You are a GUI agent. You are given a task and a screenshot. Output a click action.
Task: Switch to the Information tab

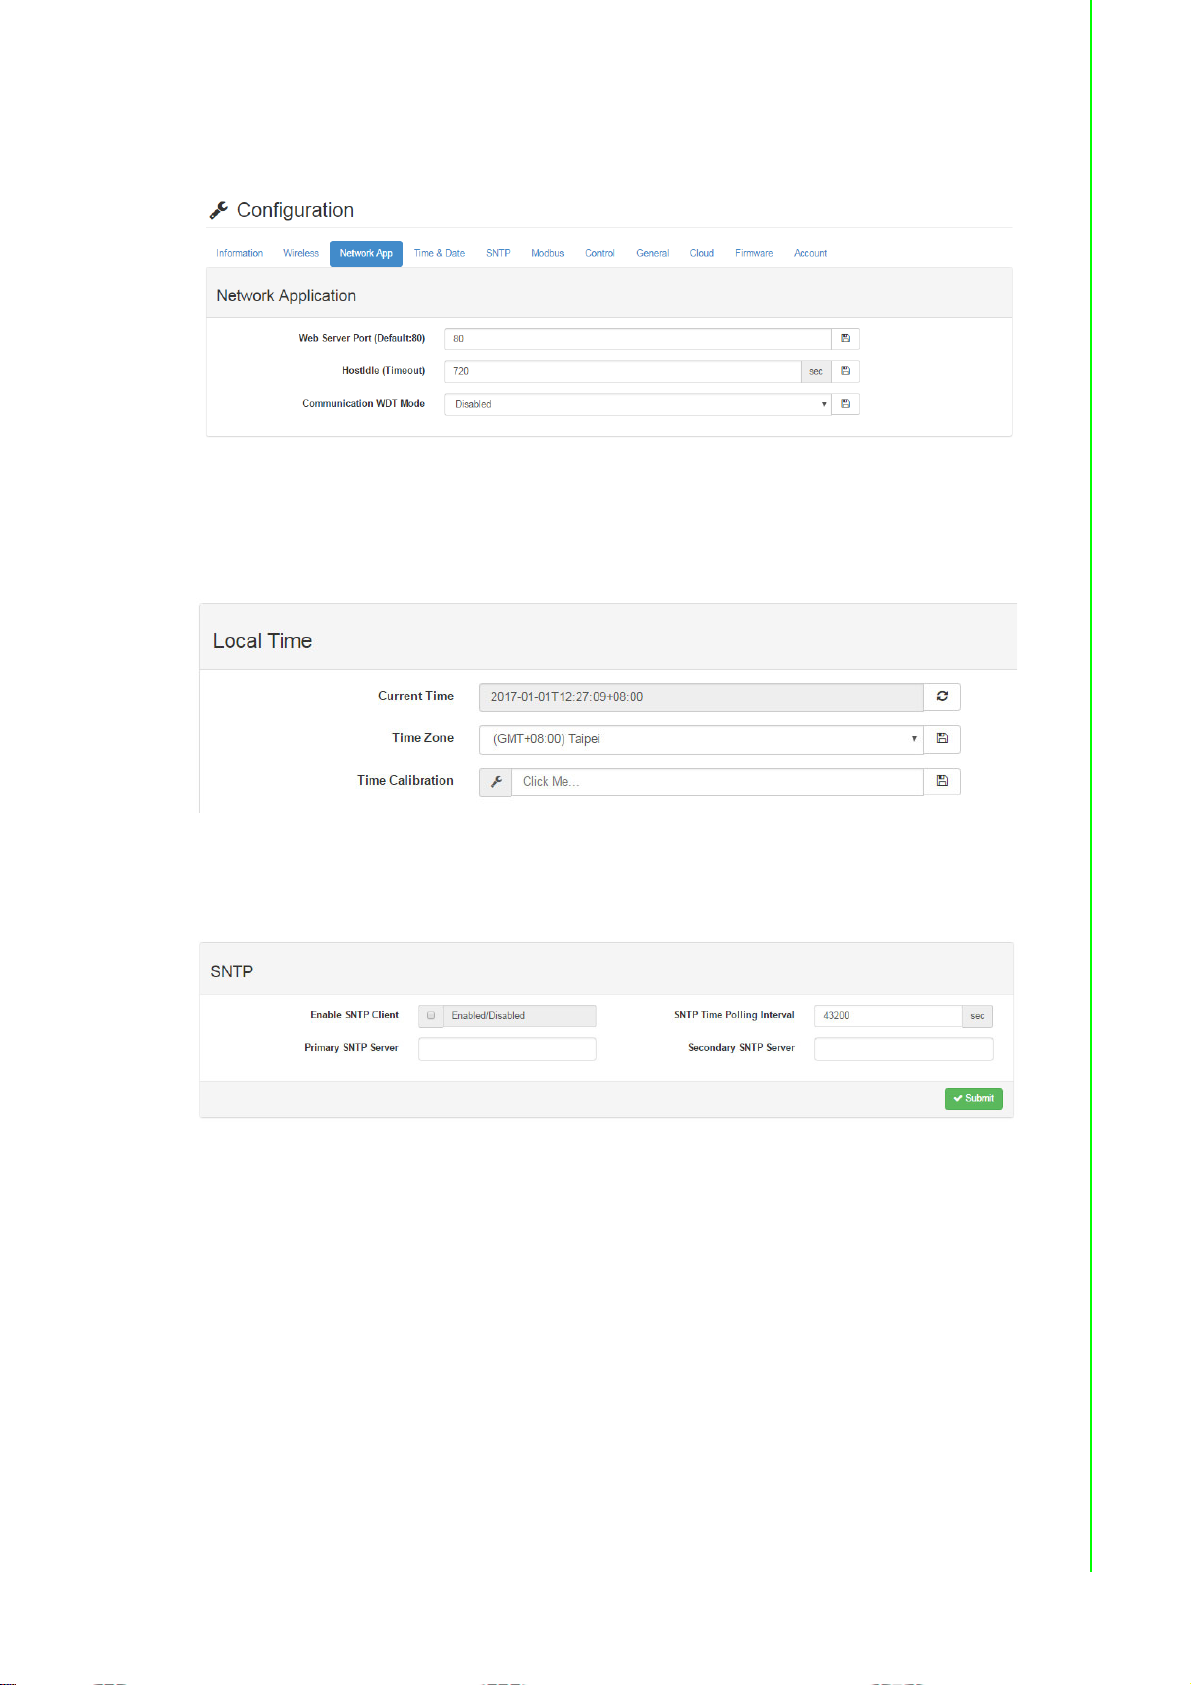click(x=239, y=254)
